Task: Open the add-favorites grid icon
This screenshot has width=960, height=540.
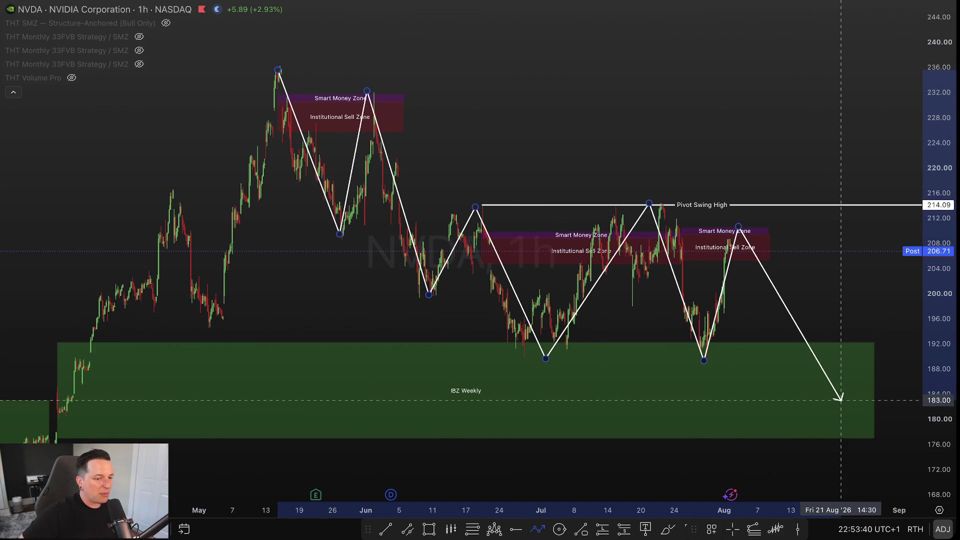Action: pyautogui.click(x=711, y=529)
